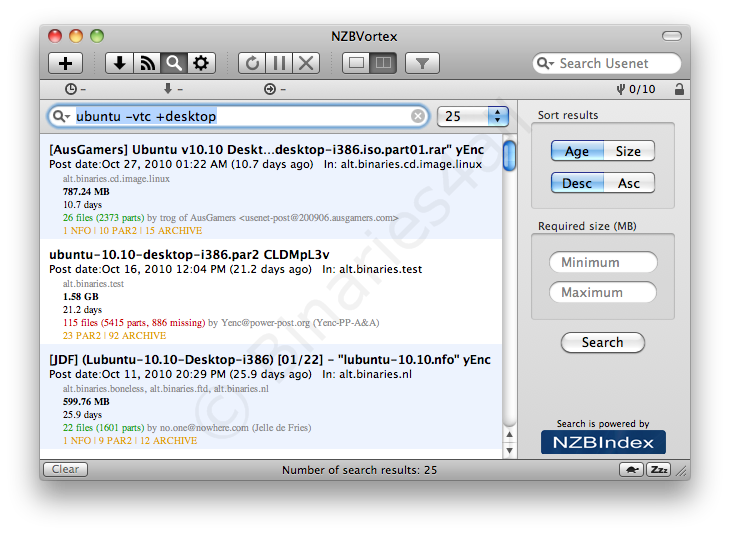Click the resize grip at window corner

pos(683,472)
